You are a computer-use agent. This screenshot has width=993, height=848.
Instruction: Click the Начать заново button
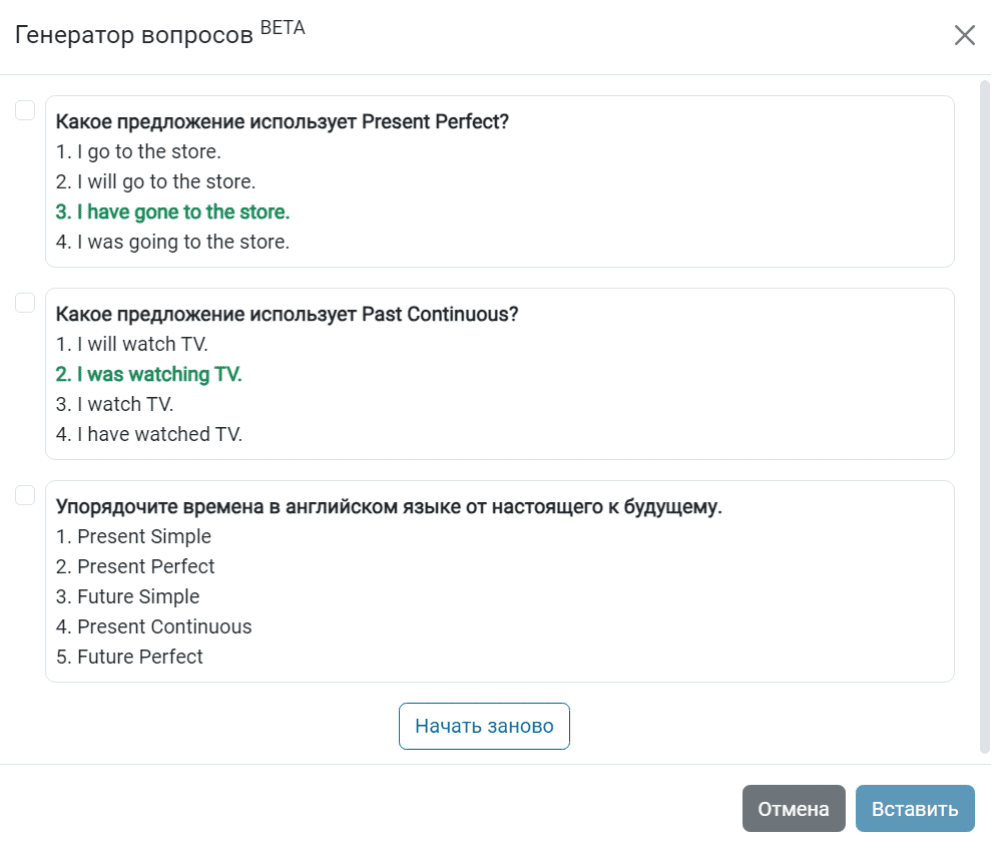point(484,726)
